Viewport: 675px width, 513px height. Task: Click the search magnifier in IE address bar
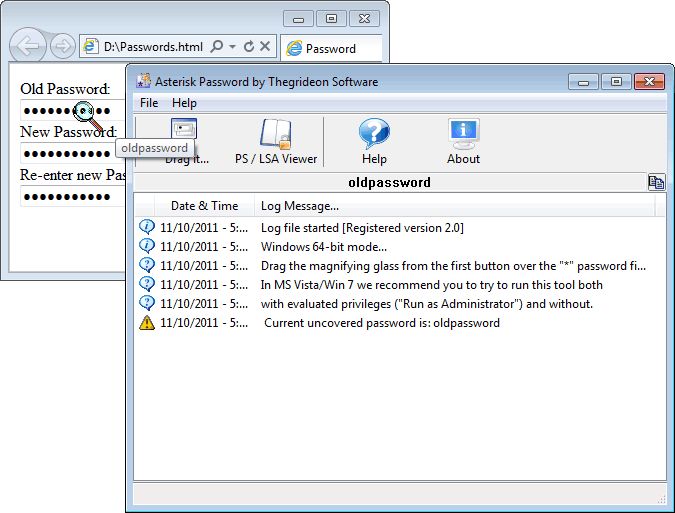[217, 46]
